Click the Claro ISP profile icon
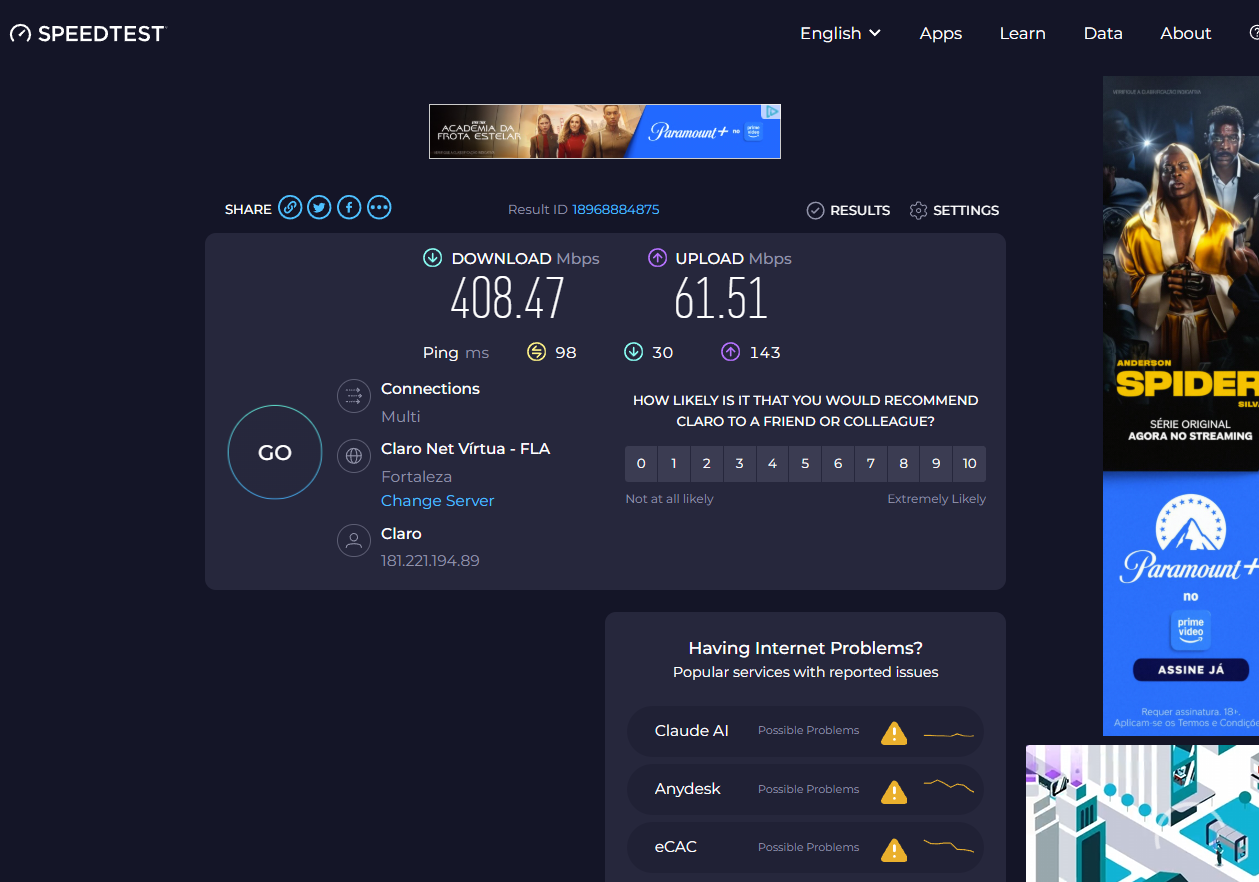Image resolution: width=1259 pixels, height=882 pixels. tap(354, 541)
